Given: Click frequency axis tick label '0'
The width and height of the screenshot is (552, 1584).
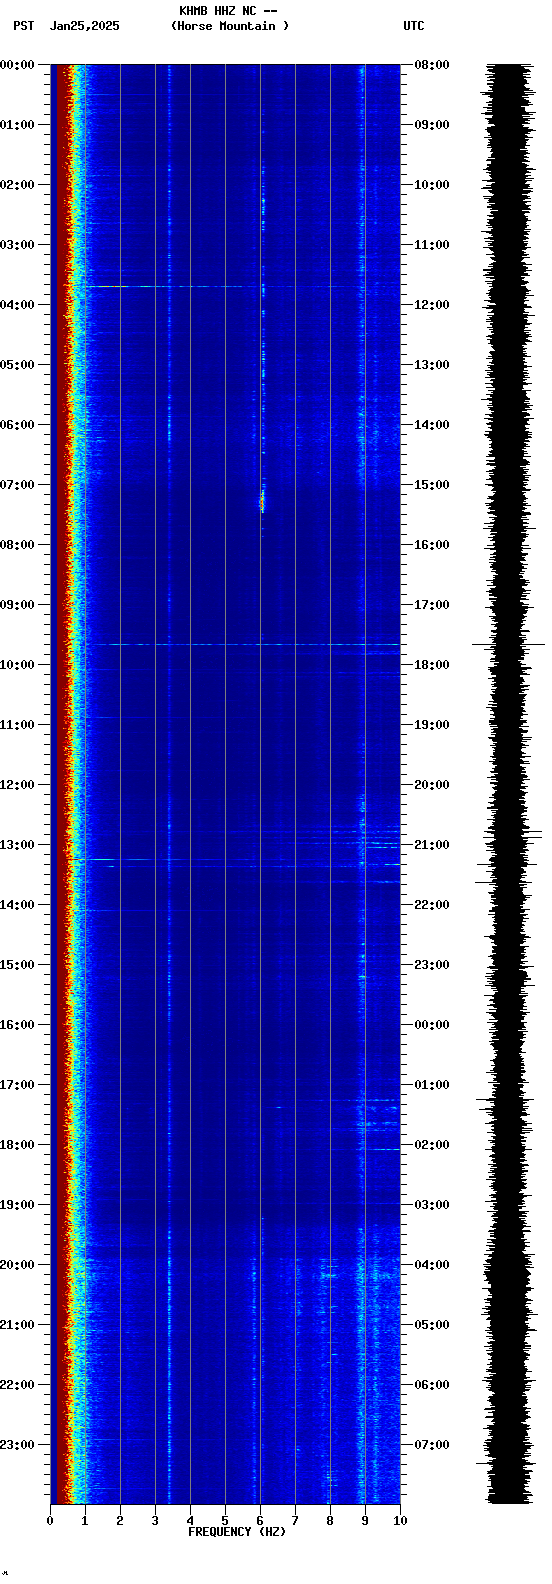Looking at the screenshot, I should [x=50, y=1521].
